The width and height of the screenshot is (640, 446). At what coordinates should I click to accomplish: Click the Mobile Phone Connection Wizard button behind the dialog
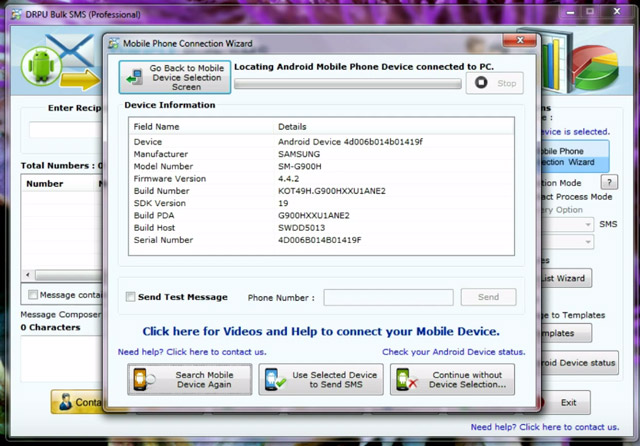click(x=575, y=157)
